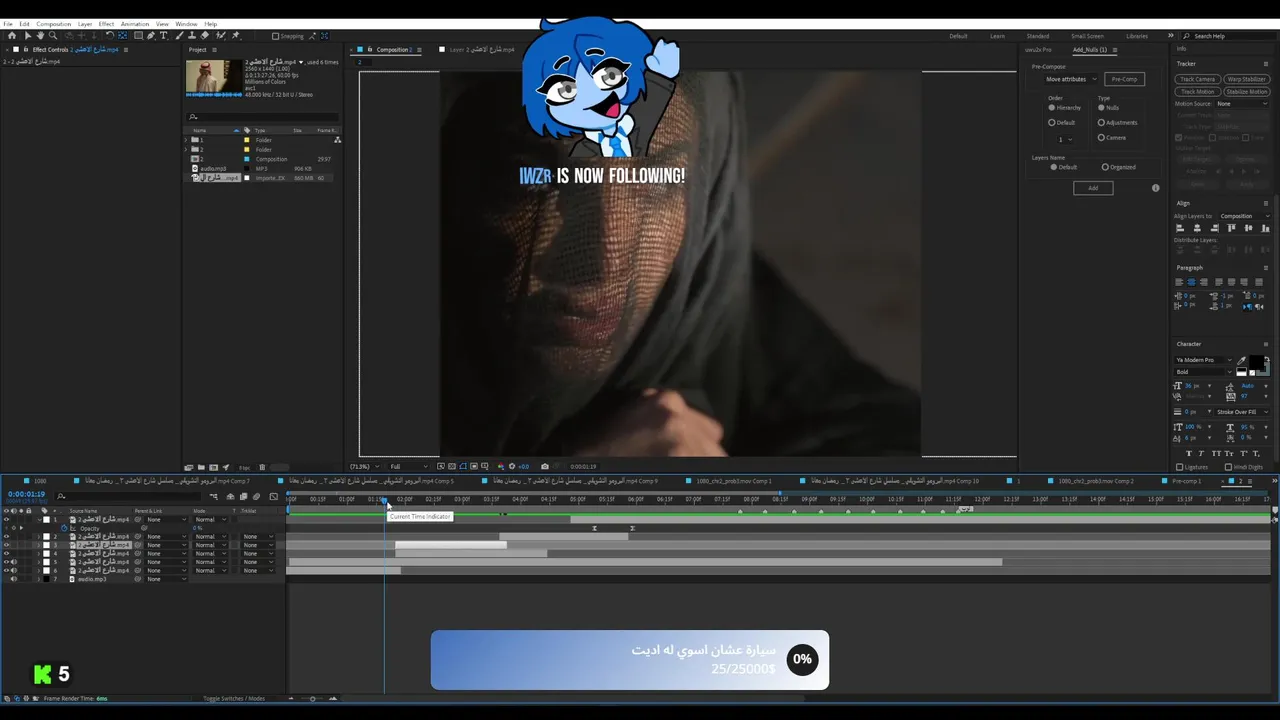Click the Character fill color swatch
Image resolution: width=1280 pixels, height=720 pixels.
1256,362
